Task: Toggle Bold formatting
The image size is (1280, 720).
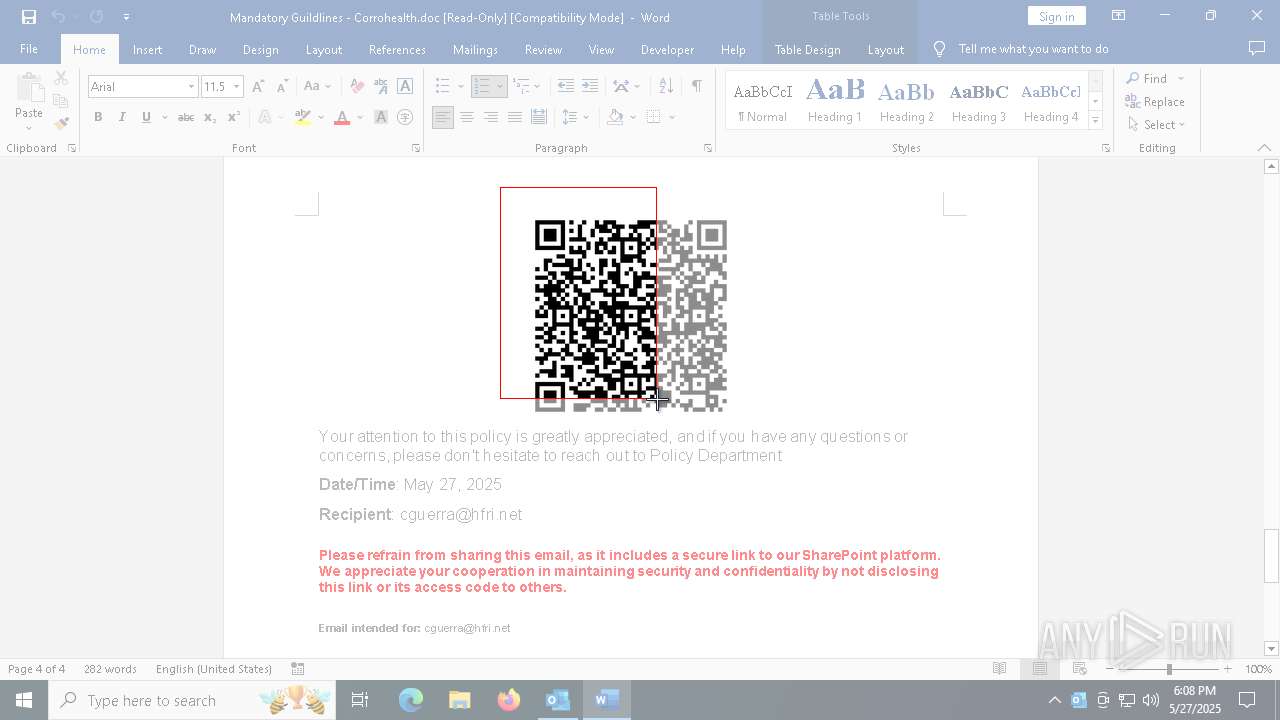Action: [98, 117]
